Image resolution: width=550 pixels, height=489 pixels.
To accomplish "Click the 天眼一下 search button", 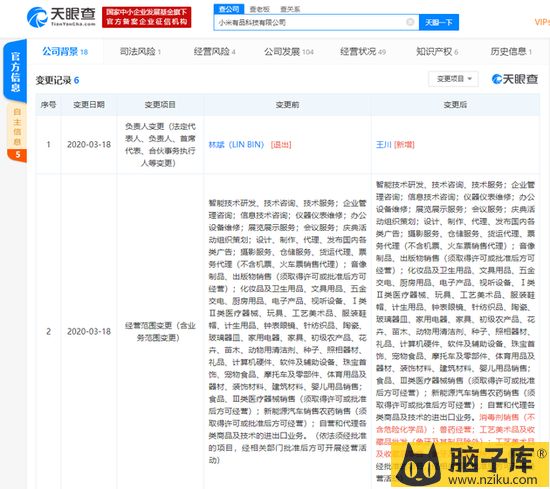I will pyautogui.click(x=438, y=22).
